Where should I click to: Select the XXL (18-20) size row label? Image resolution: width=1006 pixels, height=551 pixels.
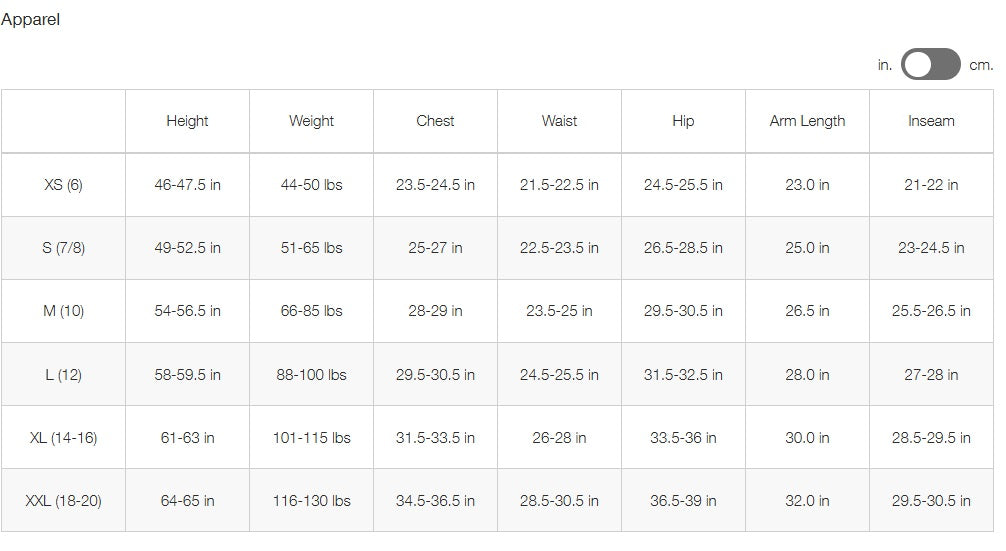[63, 500]
